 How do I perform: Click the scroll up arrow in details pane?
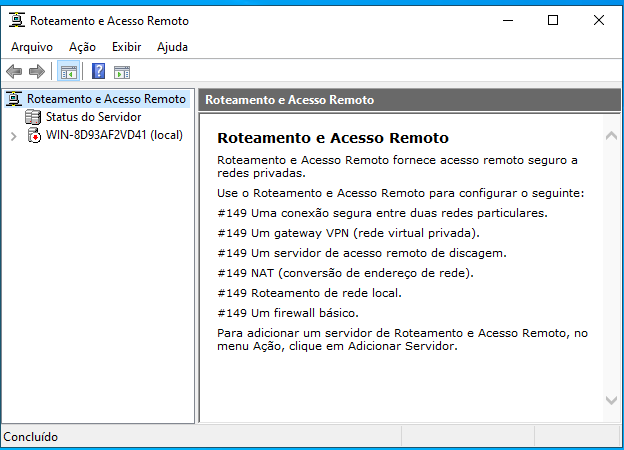611,136
